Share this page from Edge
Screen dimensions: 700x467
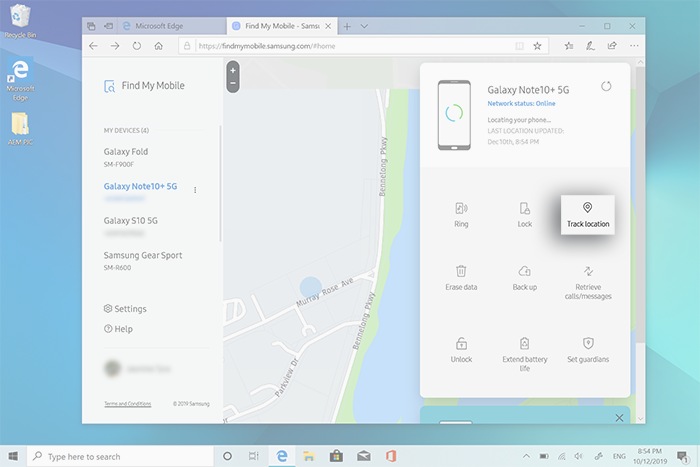pyautogui.click(x=612, y=46)
